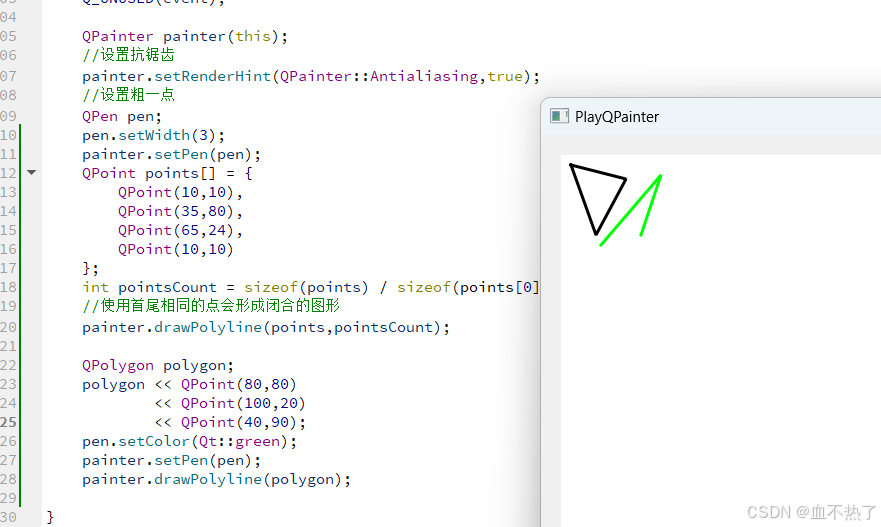Click the int pointsCount sizeof line
Viewport: 881px width, 527px height.
[x=311, y=287]
